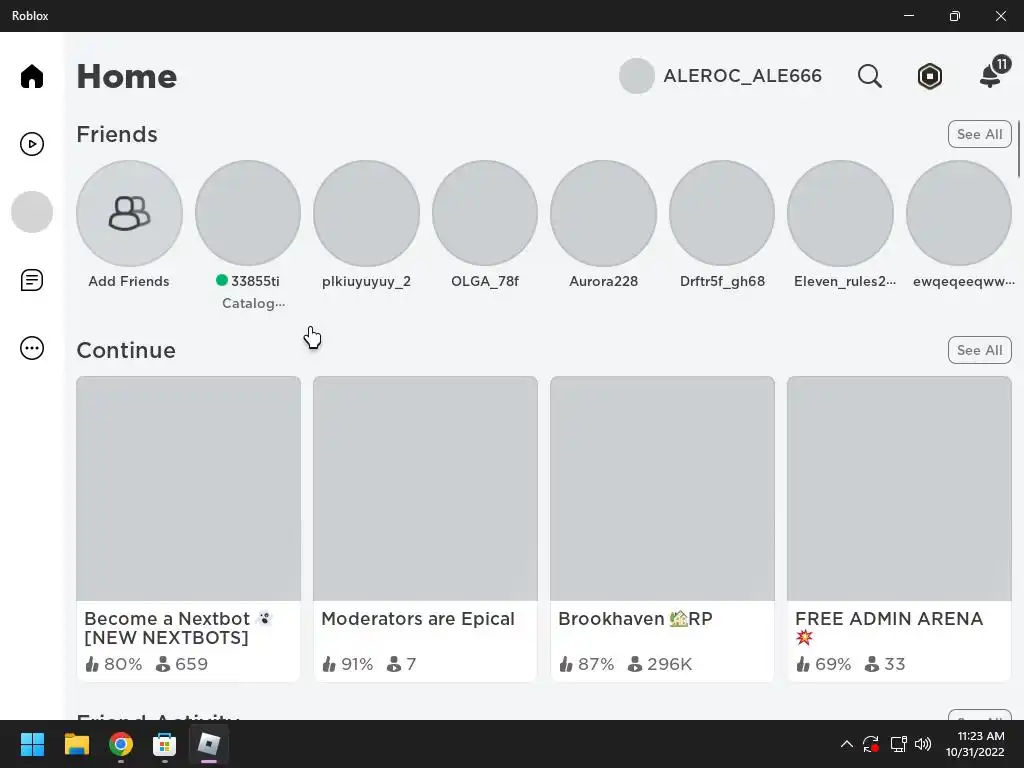Click the Roblox taskbar icon
This screenshot has height=768, width=1024.
click(208, 744)
